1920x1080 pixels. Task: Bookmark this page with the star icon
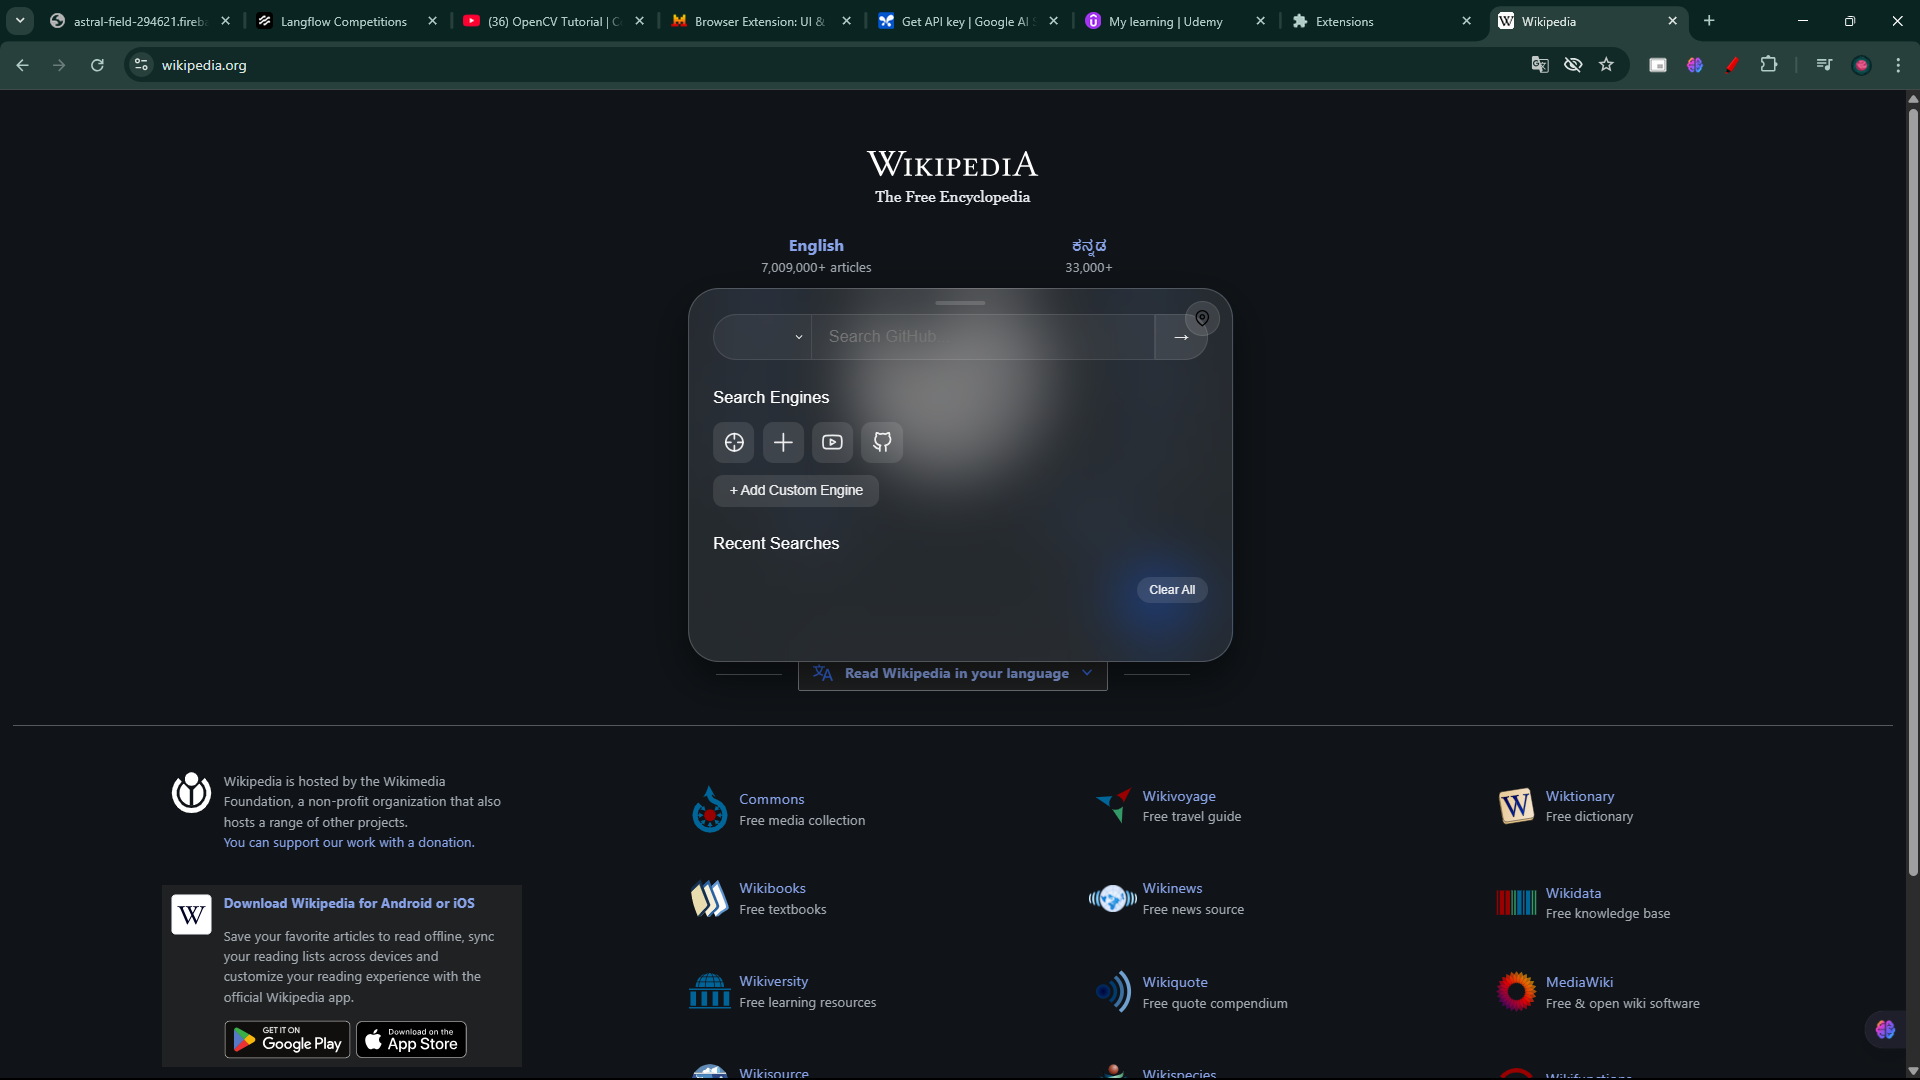[1606, 65]
